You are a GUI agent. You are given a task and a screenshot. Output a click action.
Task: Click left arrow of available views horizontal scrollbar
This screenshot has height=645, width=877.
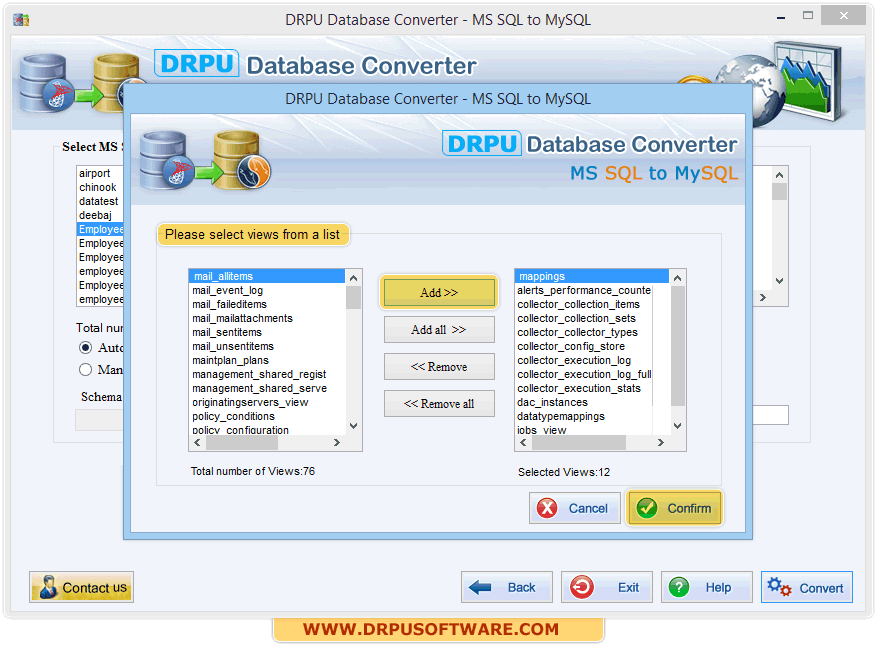(x=197, y=442)
